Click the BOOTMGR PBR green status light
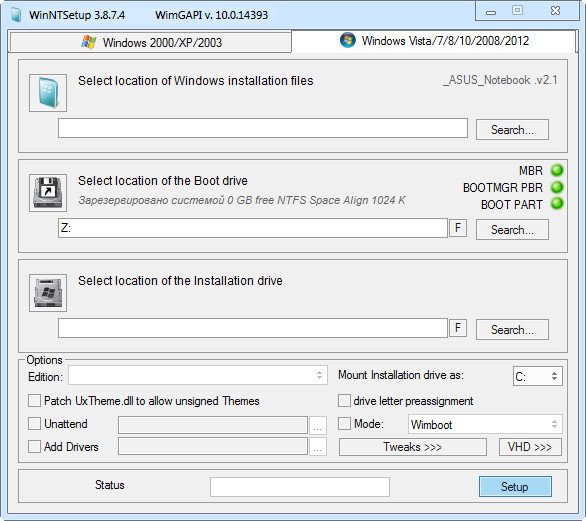This screenshot has width=586, height=521. click(x=557, y=187)
